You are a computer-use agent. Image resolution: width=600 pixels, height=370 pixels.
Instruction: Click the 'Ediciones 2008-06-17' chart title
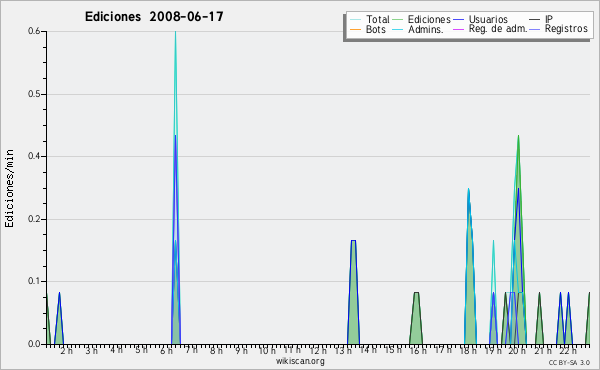tap(154, 17)
